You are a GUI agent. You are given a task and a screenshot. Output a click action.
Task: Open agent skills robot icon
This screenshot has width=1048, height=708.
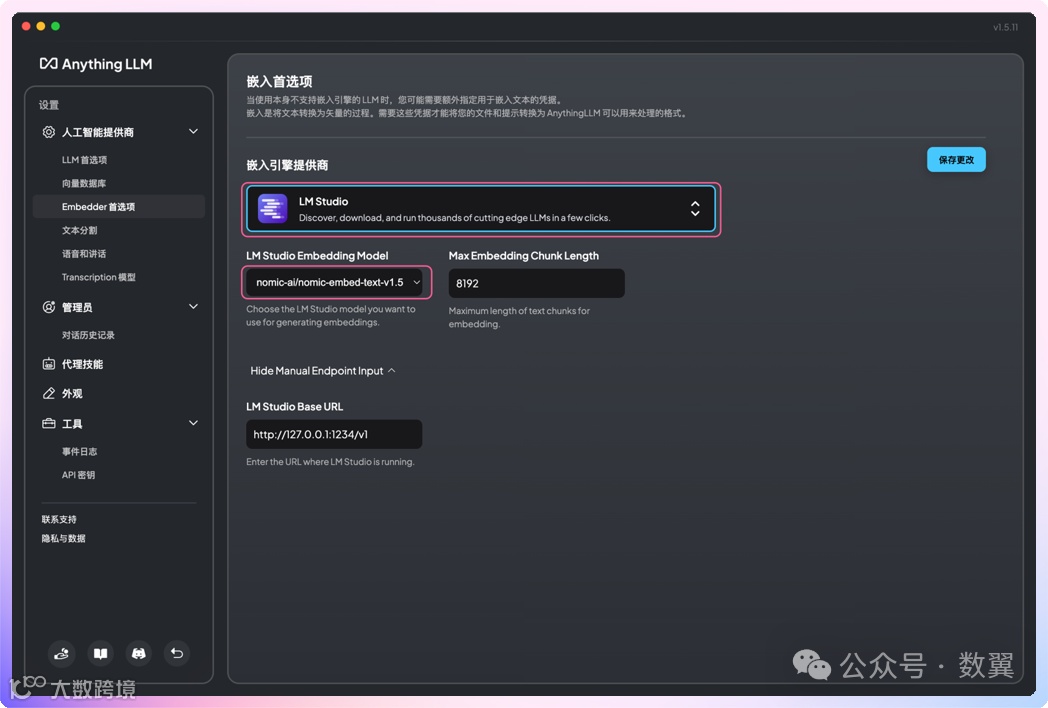point(49,364)
